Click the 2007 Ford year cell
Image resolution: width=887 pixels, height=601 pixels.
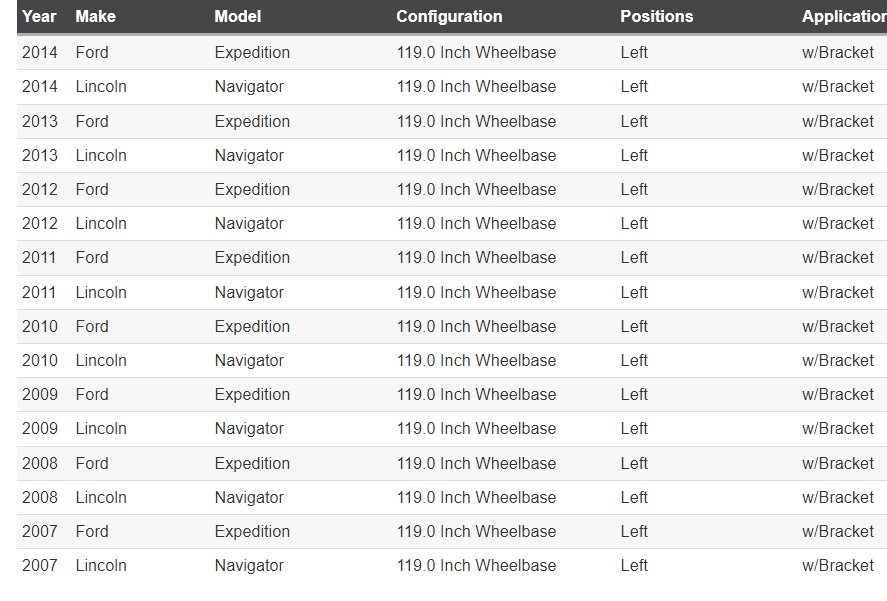click(40, 531)
